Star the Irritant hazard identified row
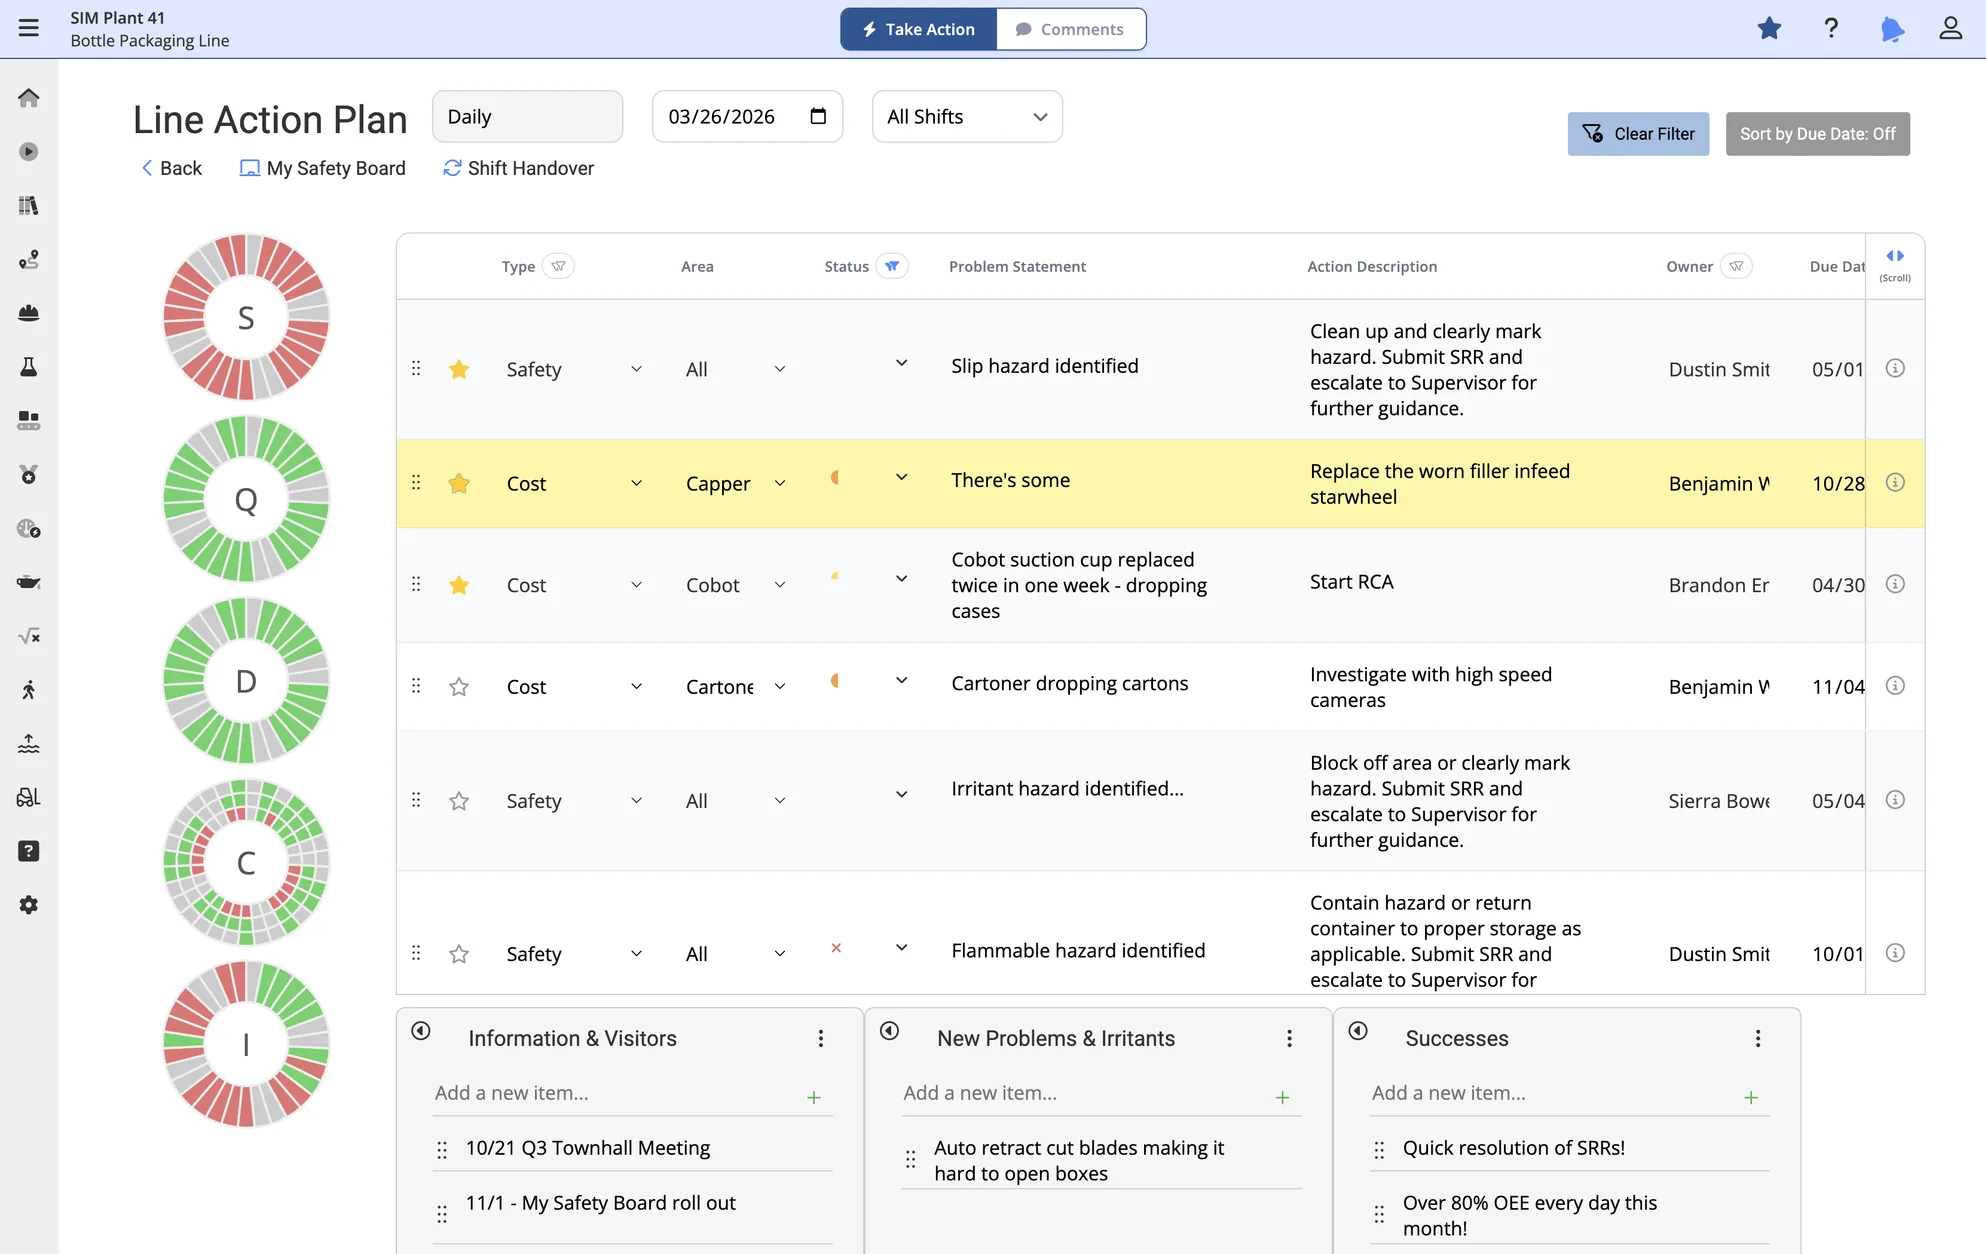 coord(459,801)
